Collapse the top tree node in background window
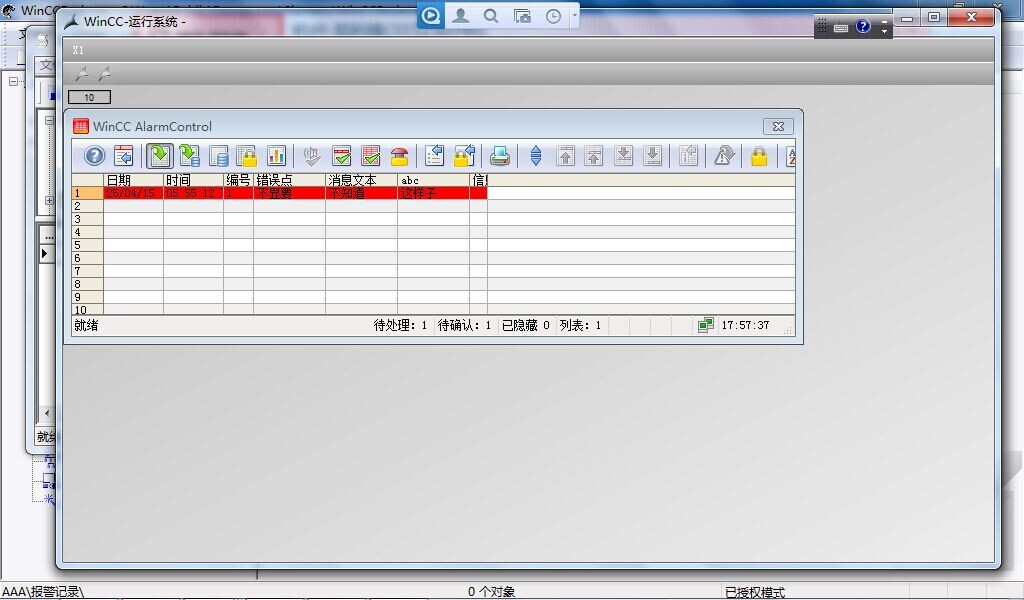Image resolution: width=1024 pixels, height=600 pixels. pos(13,82)
